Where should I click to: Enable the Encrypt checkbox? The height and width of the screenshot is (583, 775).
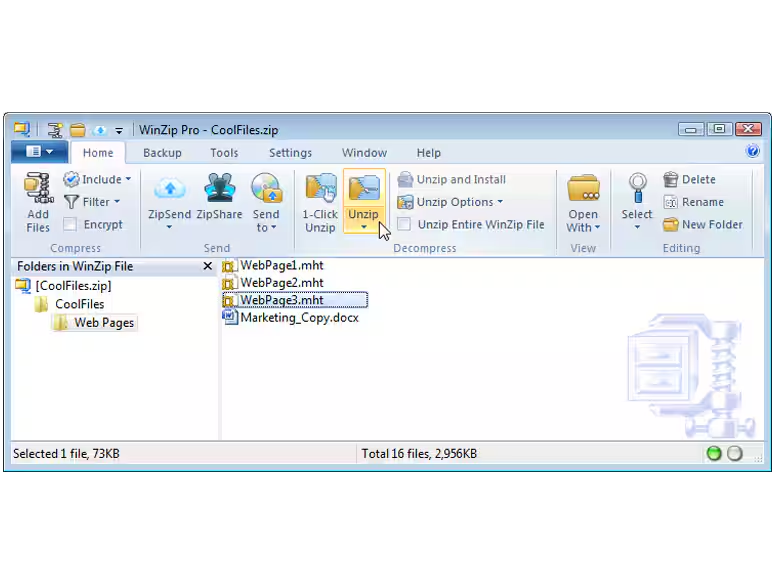[x=70, y=224]
